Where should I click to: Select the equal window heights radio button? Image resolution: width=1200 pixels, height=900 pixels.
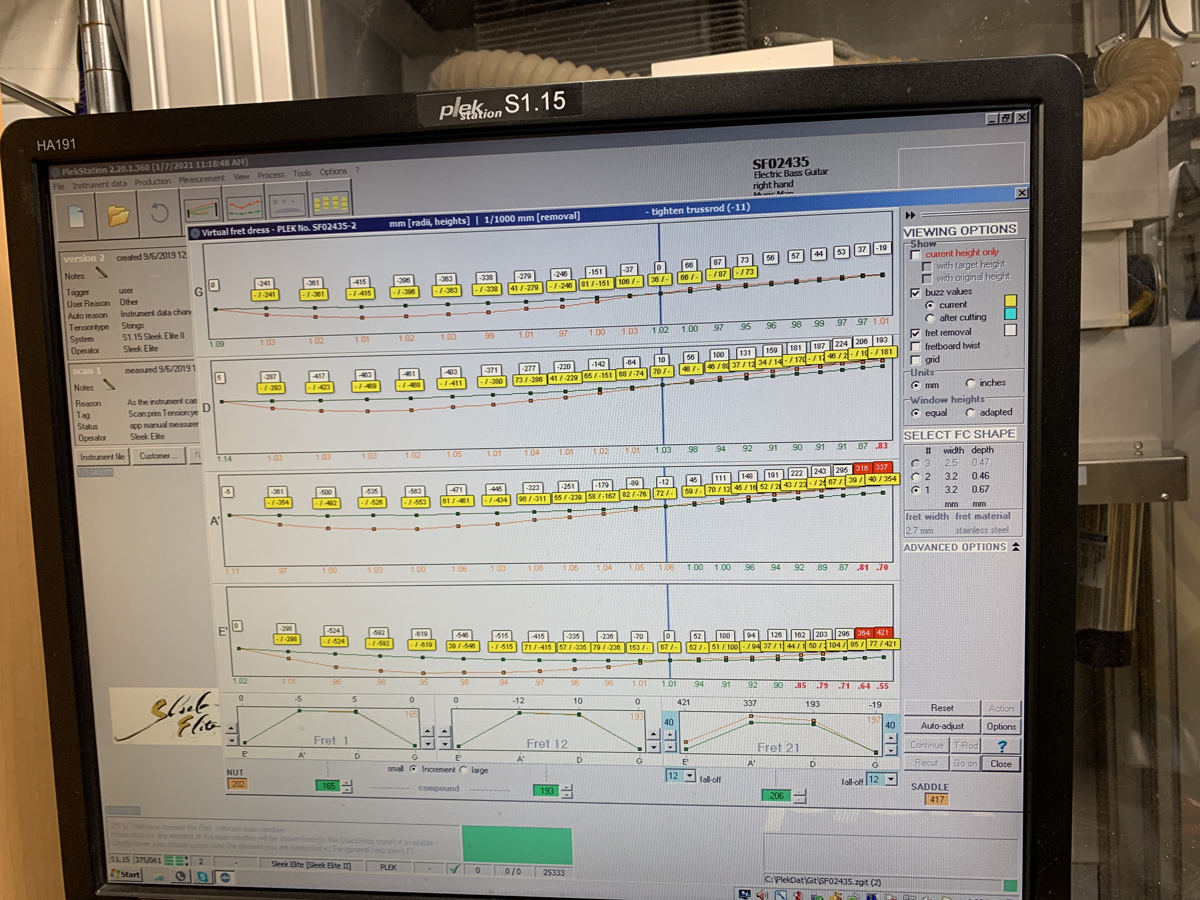(x=915, y=413)
